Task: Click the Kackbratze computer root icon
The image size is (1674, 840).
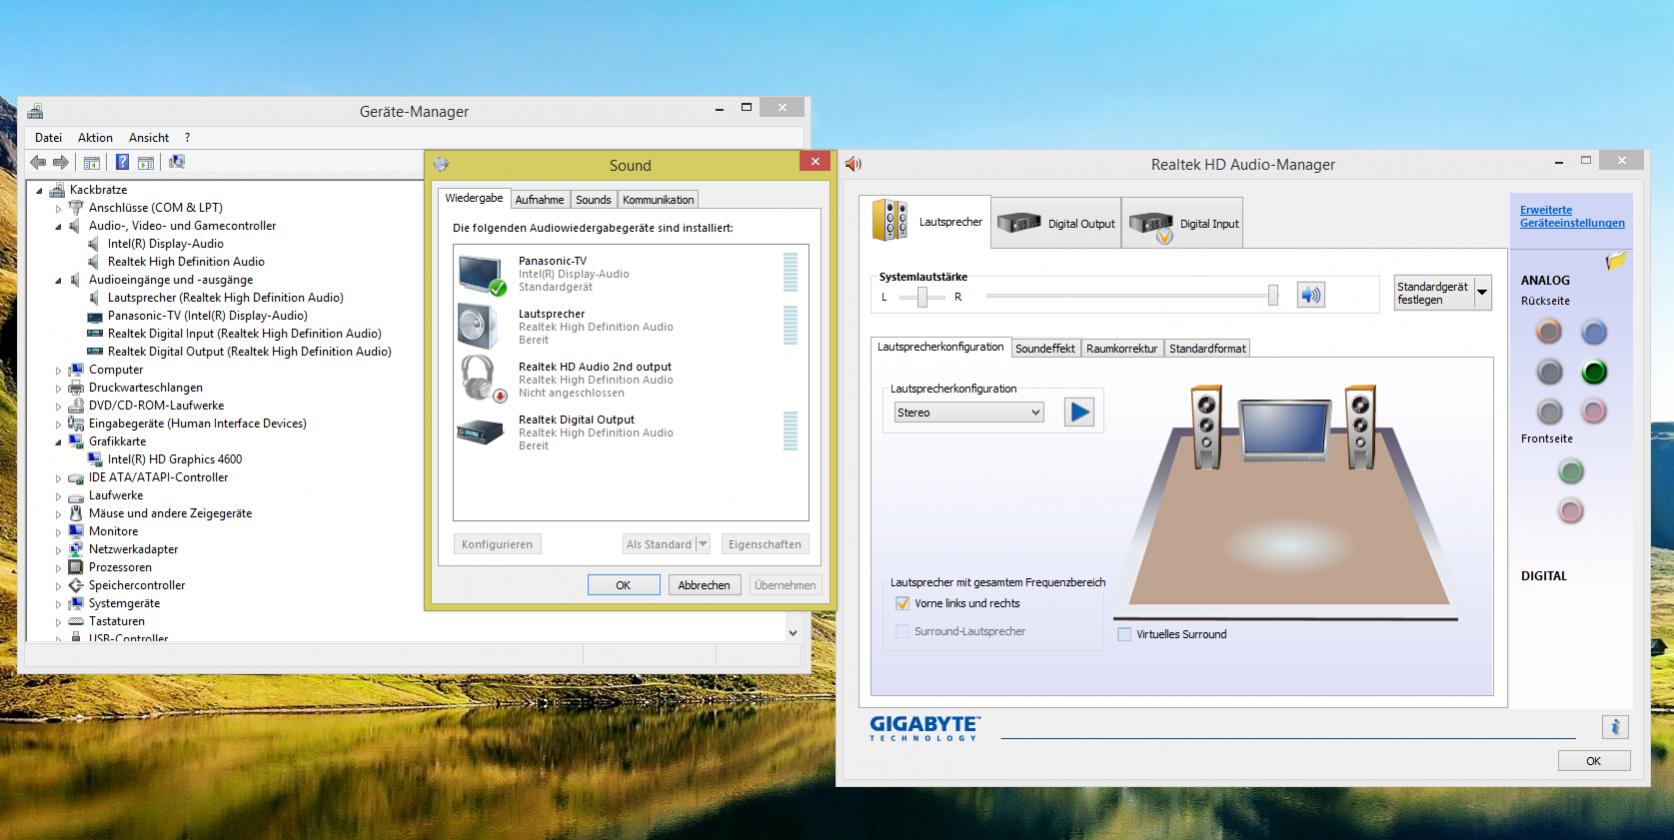Action: [x=57, y=189]
